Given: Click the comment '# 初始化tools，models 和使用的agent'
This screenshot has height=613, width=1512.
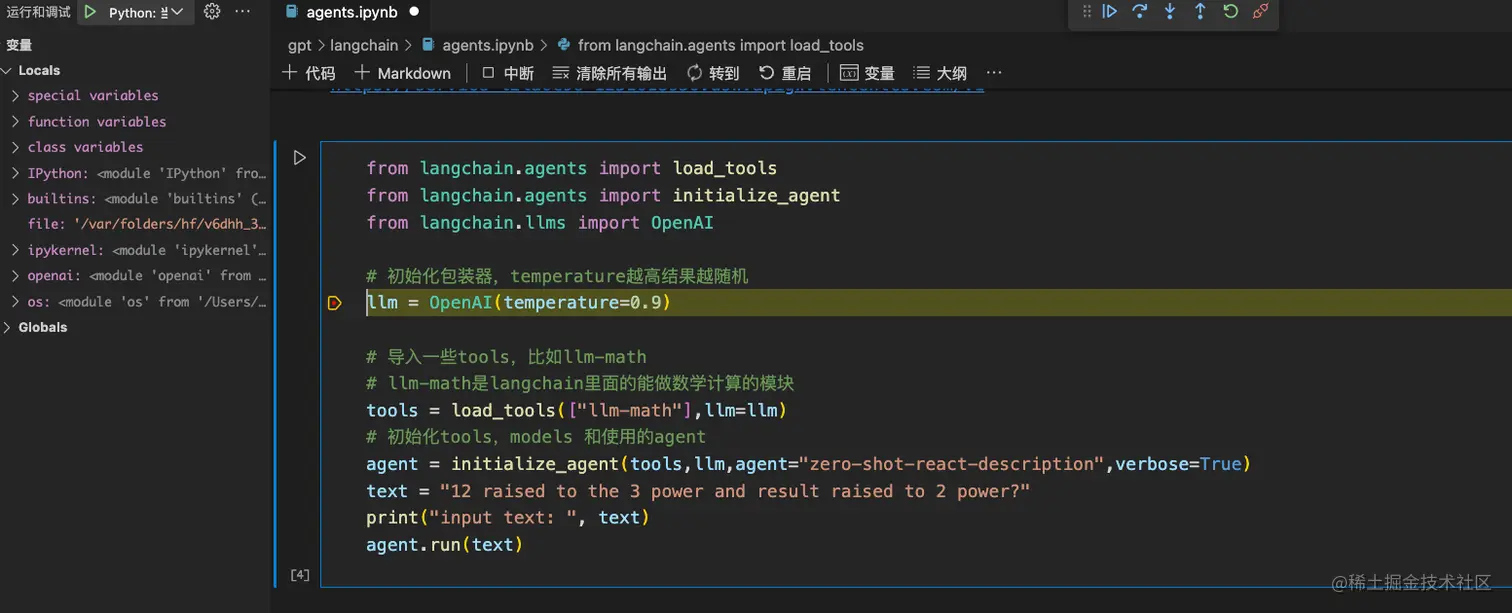Looking at the screenshot, I should click(x=536, y=437).
